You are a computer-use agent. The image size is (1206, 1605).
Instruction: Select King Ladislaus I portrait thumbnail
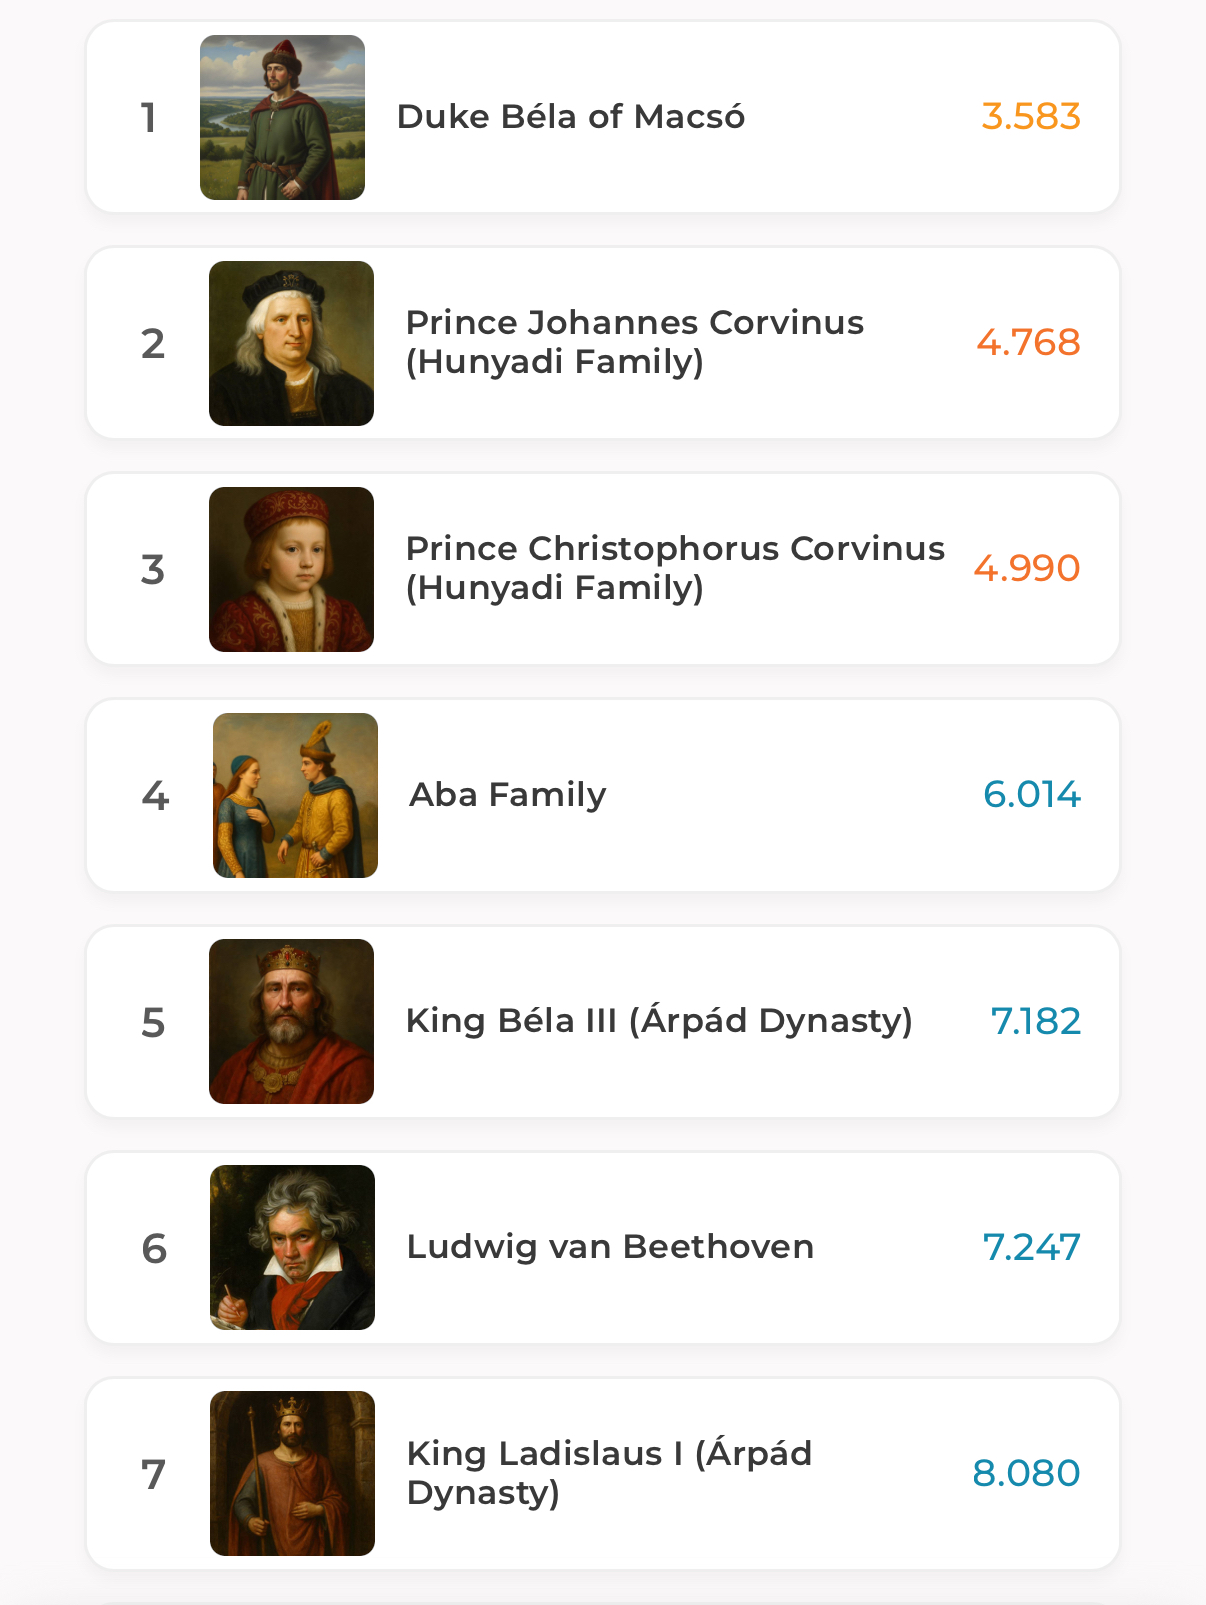292,1474
